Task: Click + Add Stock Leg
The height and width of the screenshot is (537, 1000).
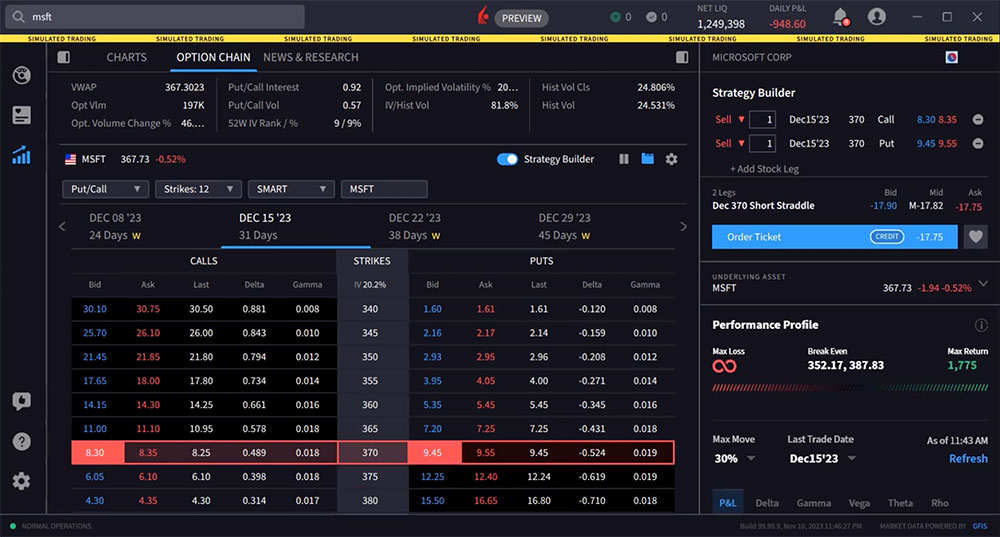Action: [x=764, y=169]
